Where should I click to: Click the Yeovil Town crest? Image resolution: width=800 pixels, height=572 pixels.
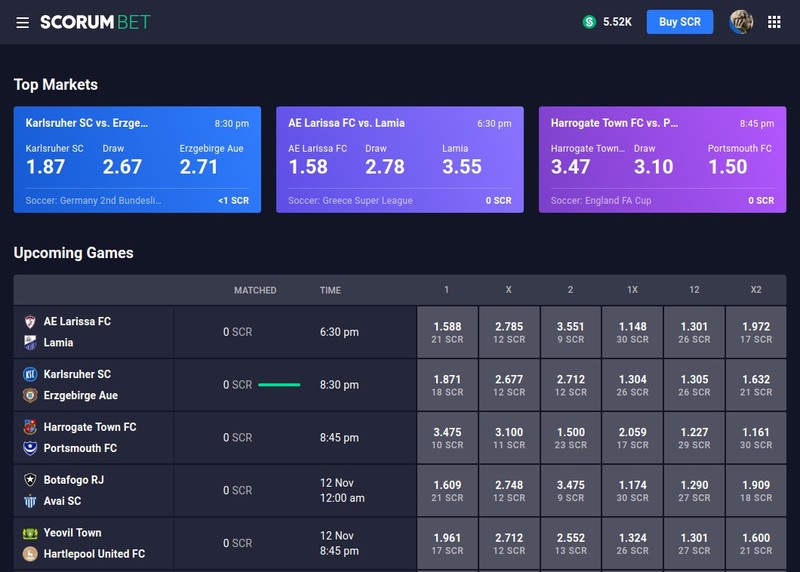[30, 533]
